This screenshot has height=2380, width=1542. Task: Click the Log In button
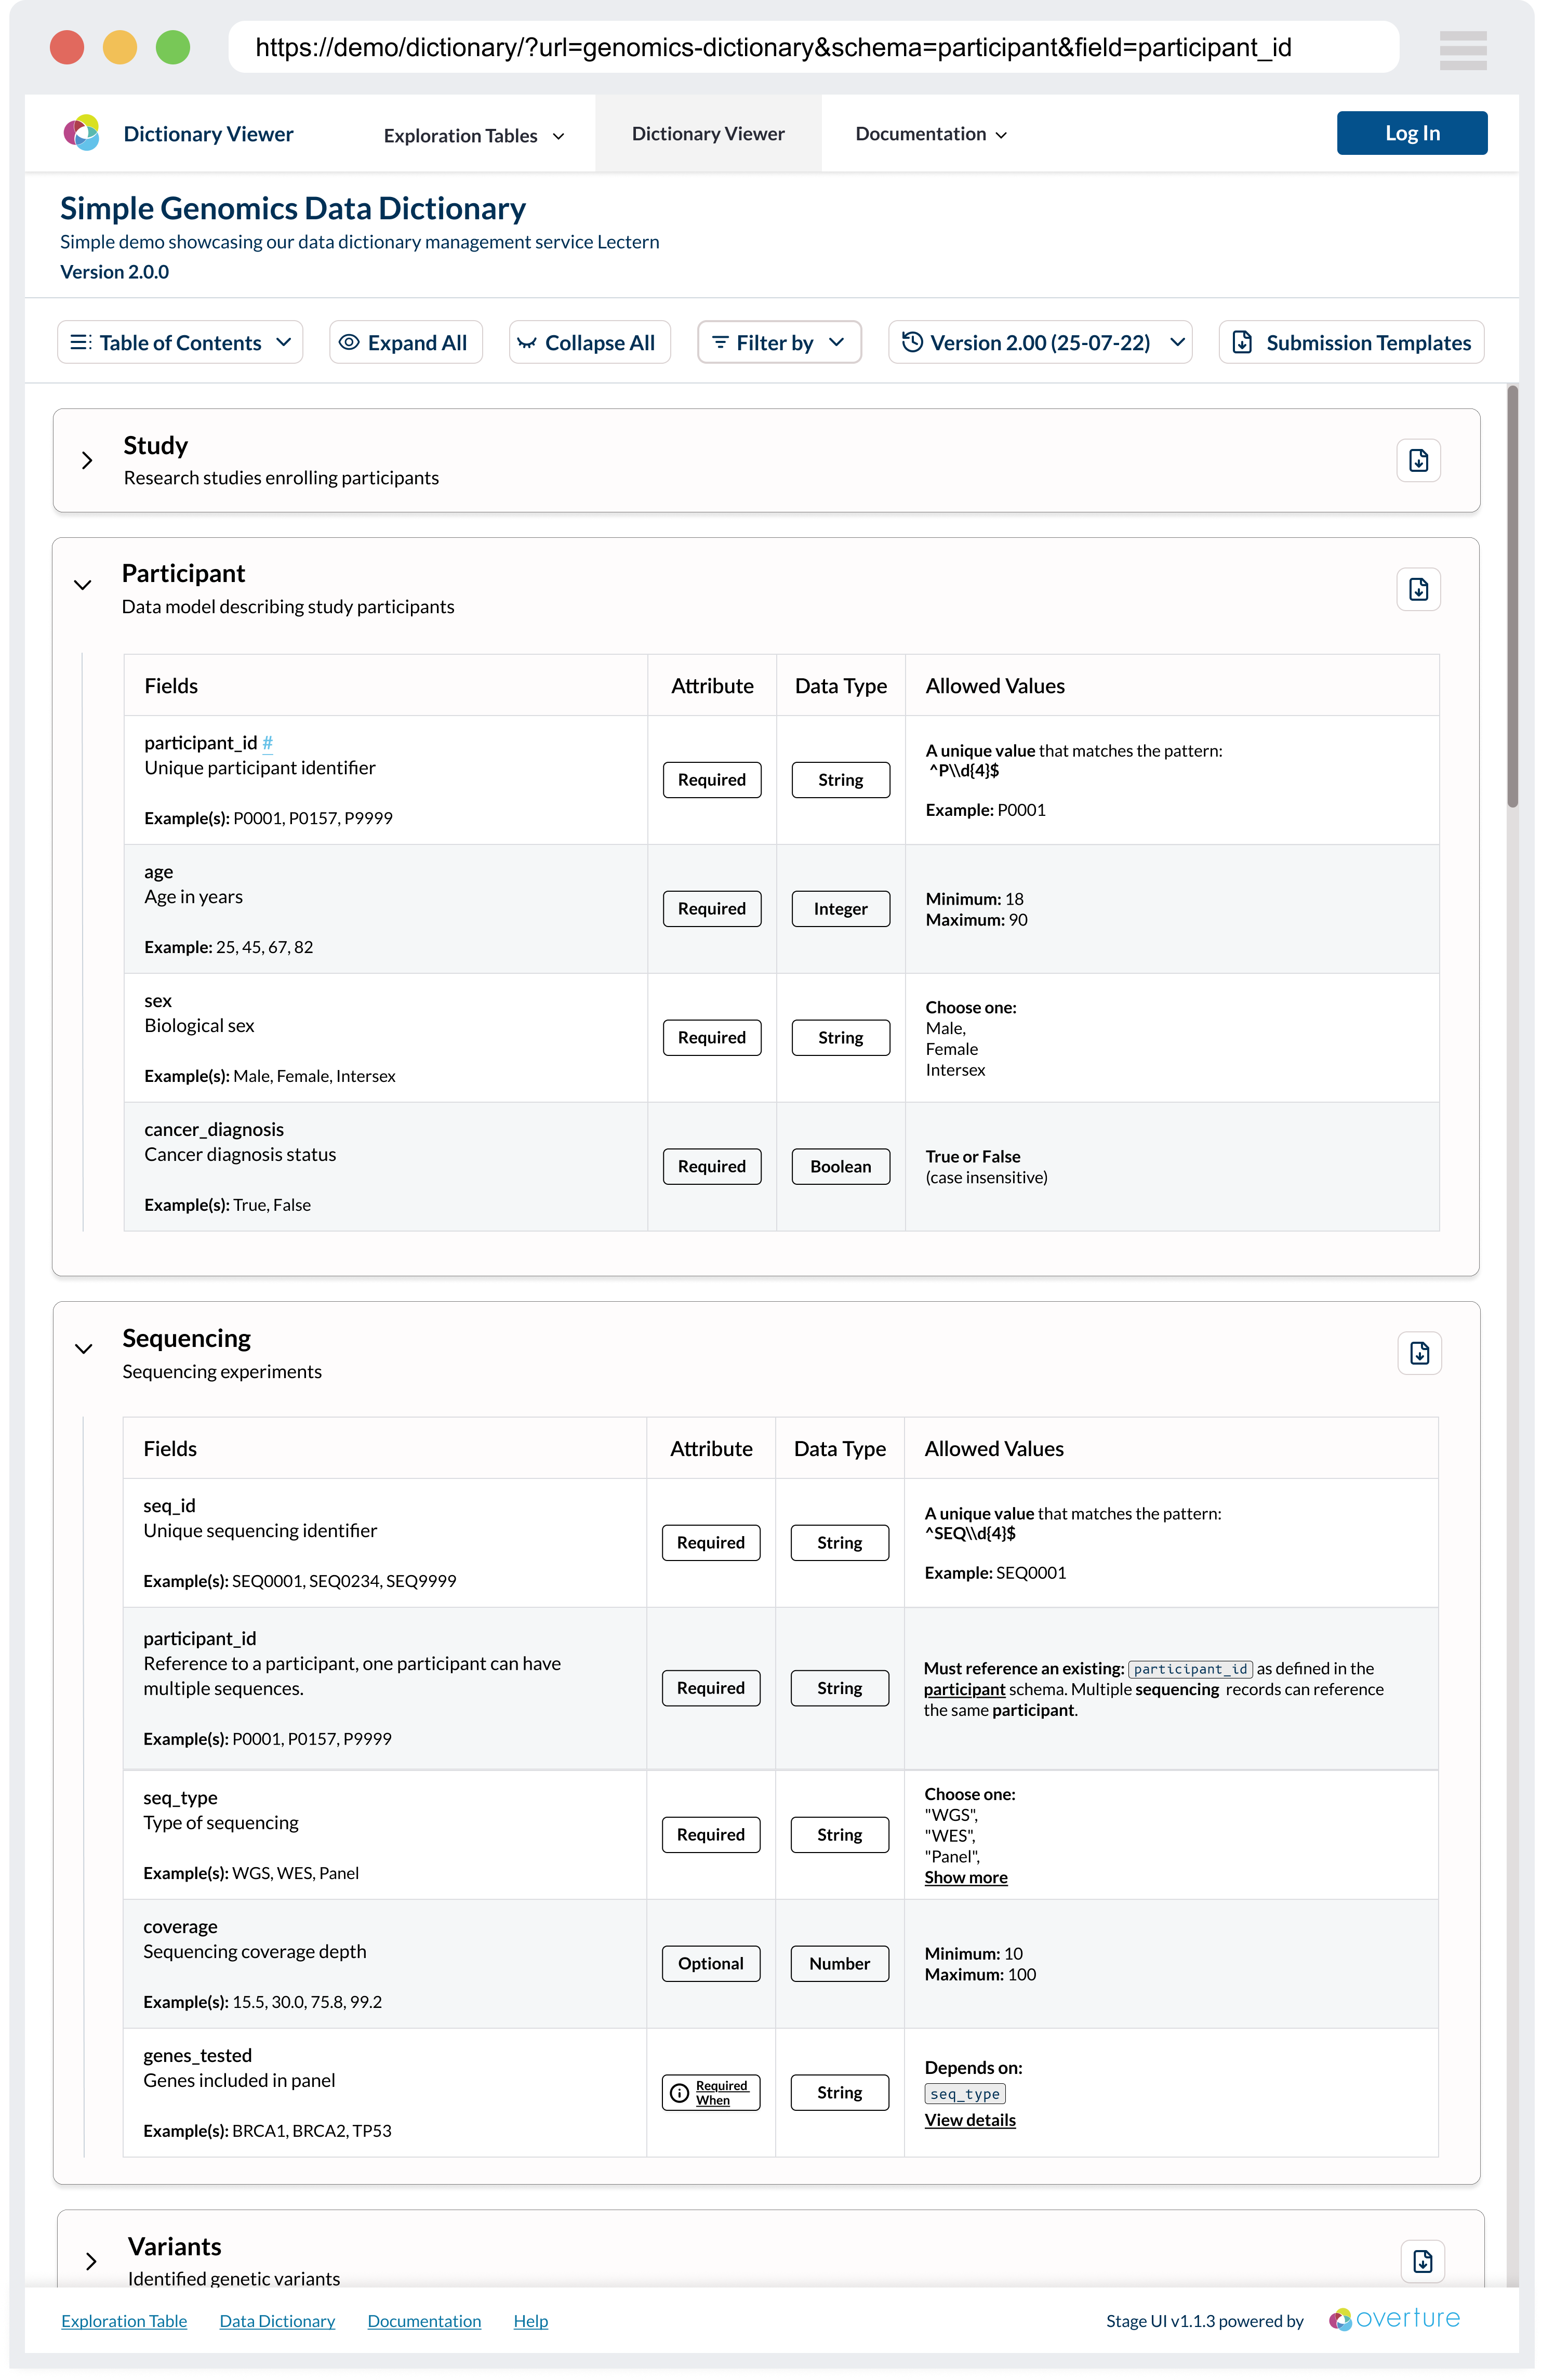[1411, 132]
